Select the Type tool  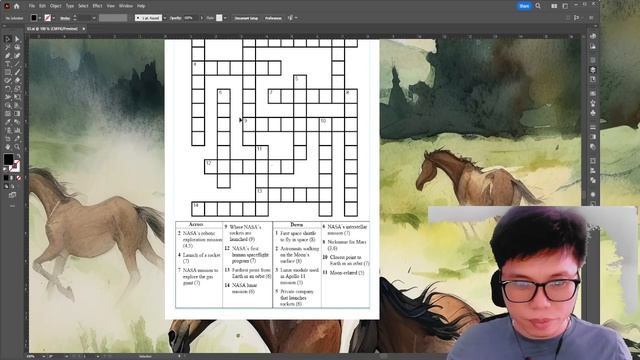pyautogui.click(x=7, y=64)
